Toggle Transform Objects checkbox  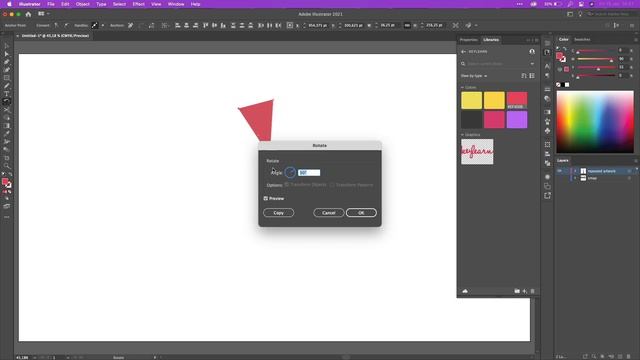click(287, 185)
